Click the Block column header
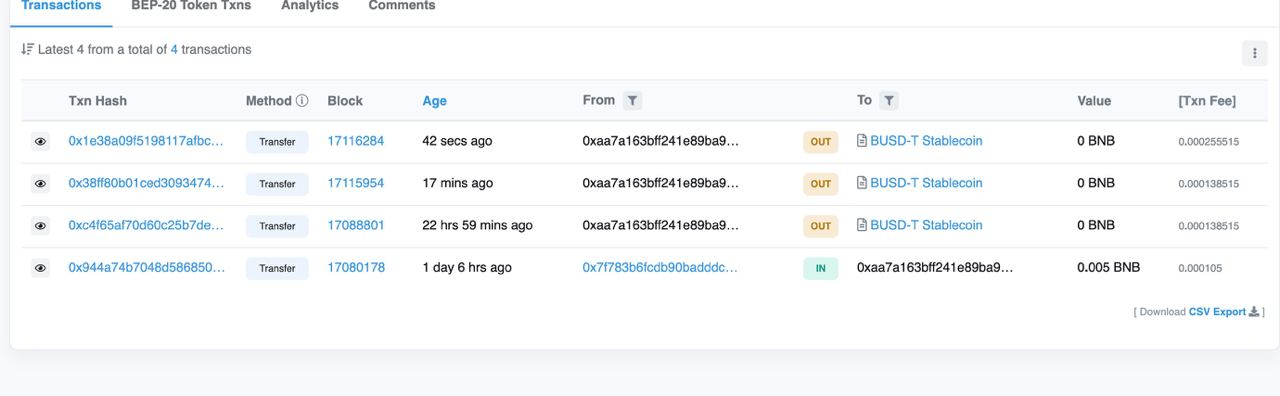The image size is (1280, 396). click(x=345, y=101)
